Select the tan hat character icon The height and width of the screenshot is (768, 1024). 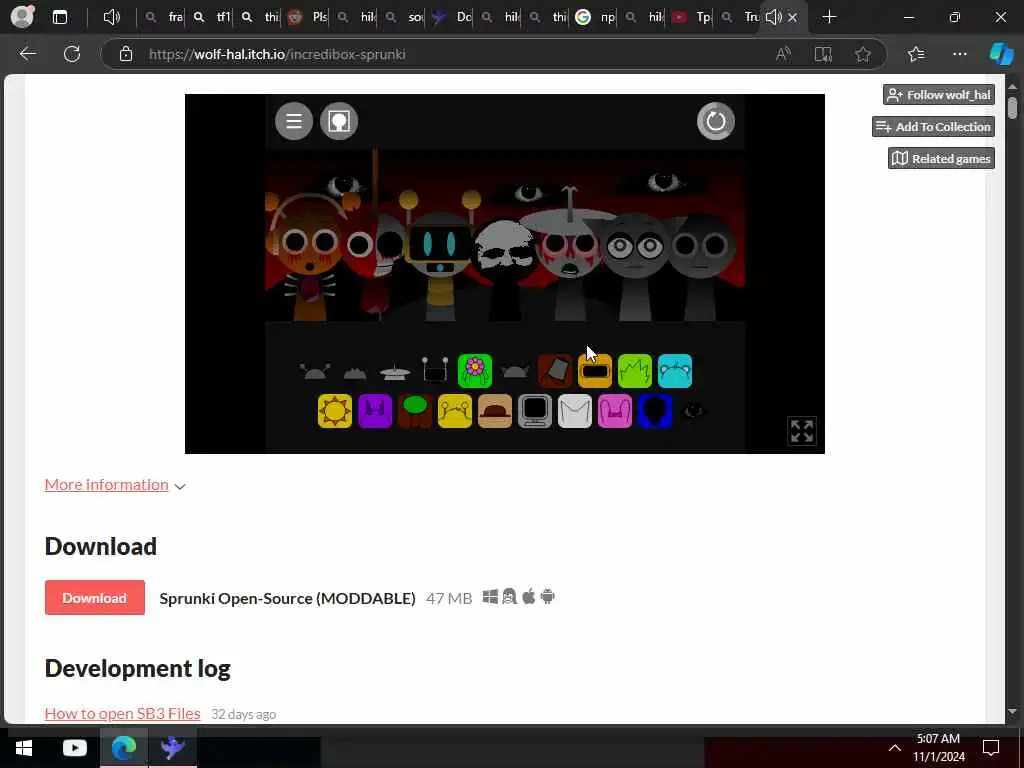coord(495,411)
